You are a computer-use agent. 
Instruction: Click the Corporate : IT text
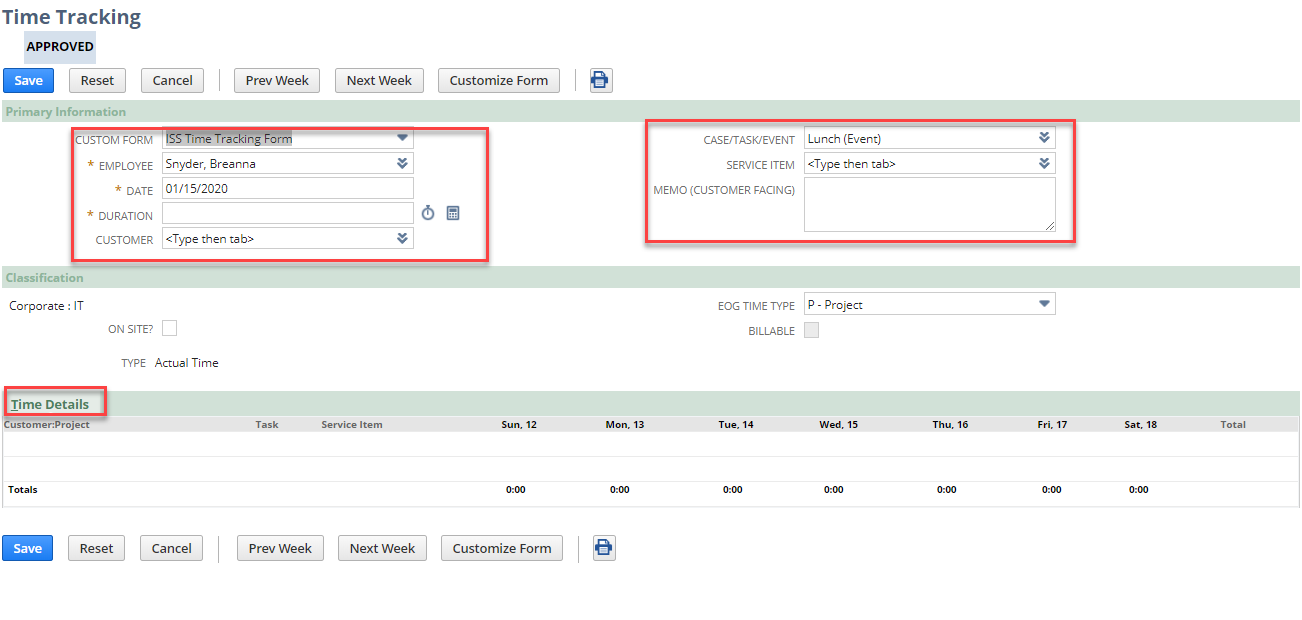point(46,306)
